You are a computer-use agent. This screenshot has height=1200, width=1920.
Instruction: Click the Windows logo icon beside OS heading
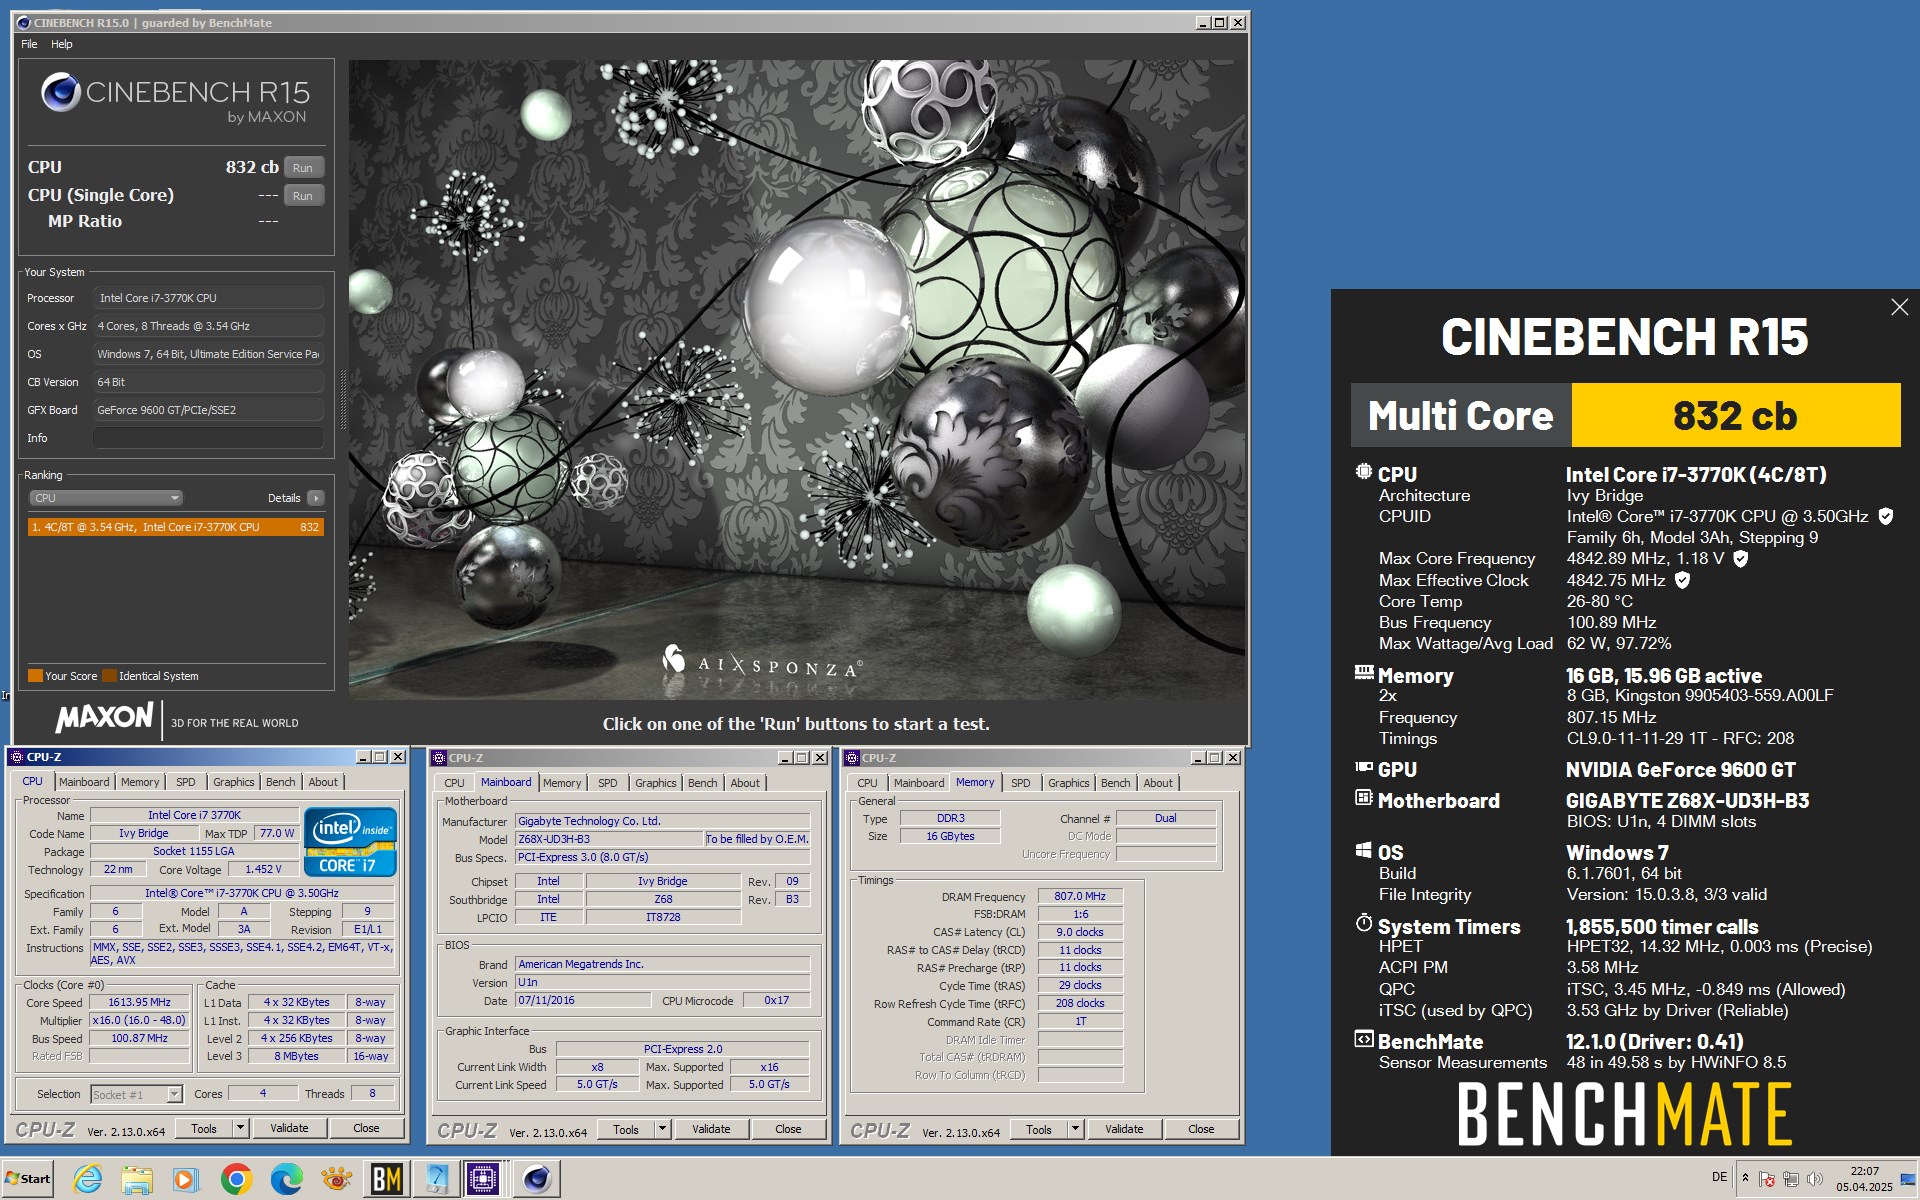pos(1363,850)
